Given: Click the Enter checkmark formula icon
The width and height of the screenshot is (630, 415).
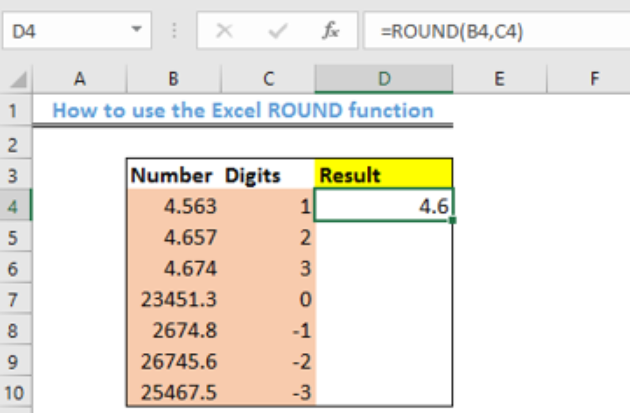Looking at the screenshot, I should click(278, 31).
